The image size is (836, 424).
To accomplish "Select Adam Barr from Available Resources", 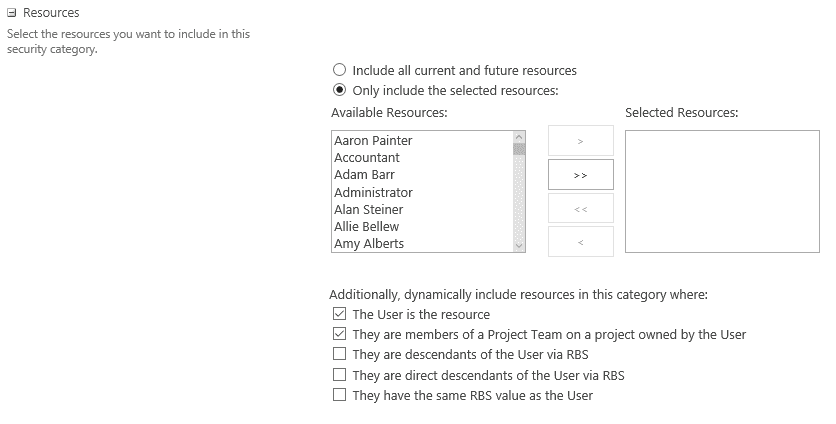I will click(x=364, y=174).
